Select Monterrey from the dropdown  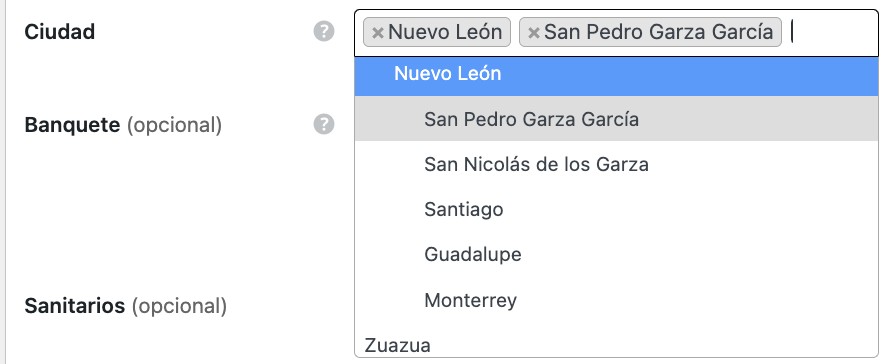pos(616,300)
